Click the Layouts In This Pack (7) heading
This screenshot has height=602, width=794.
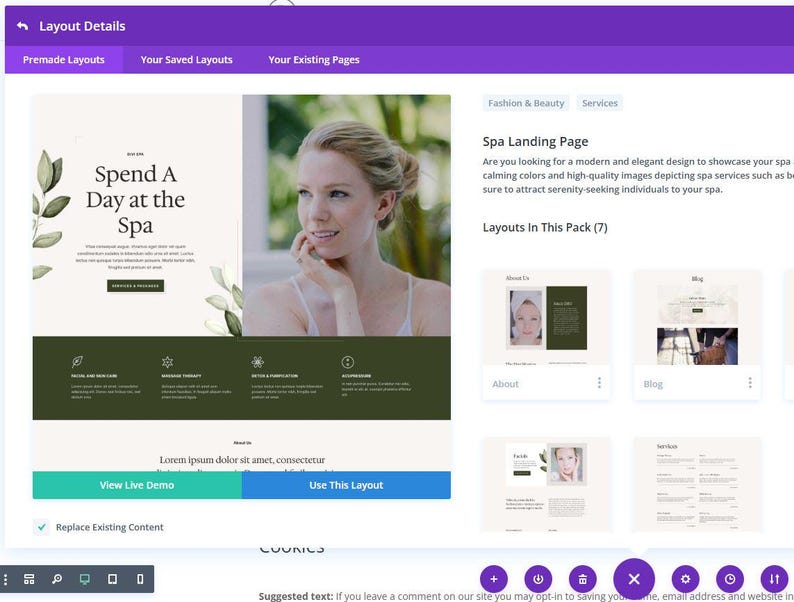tap(545, 228)
